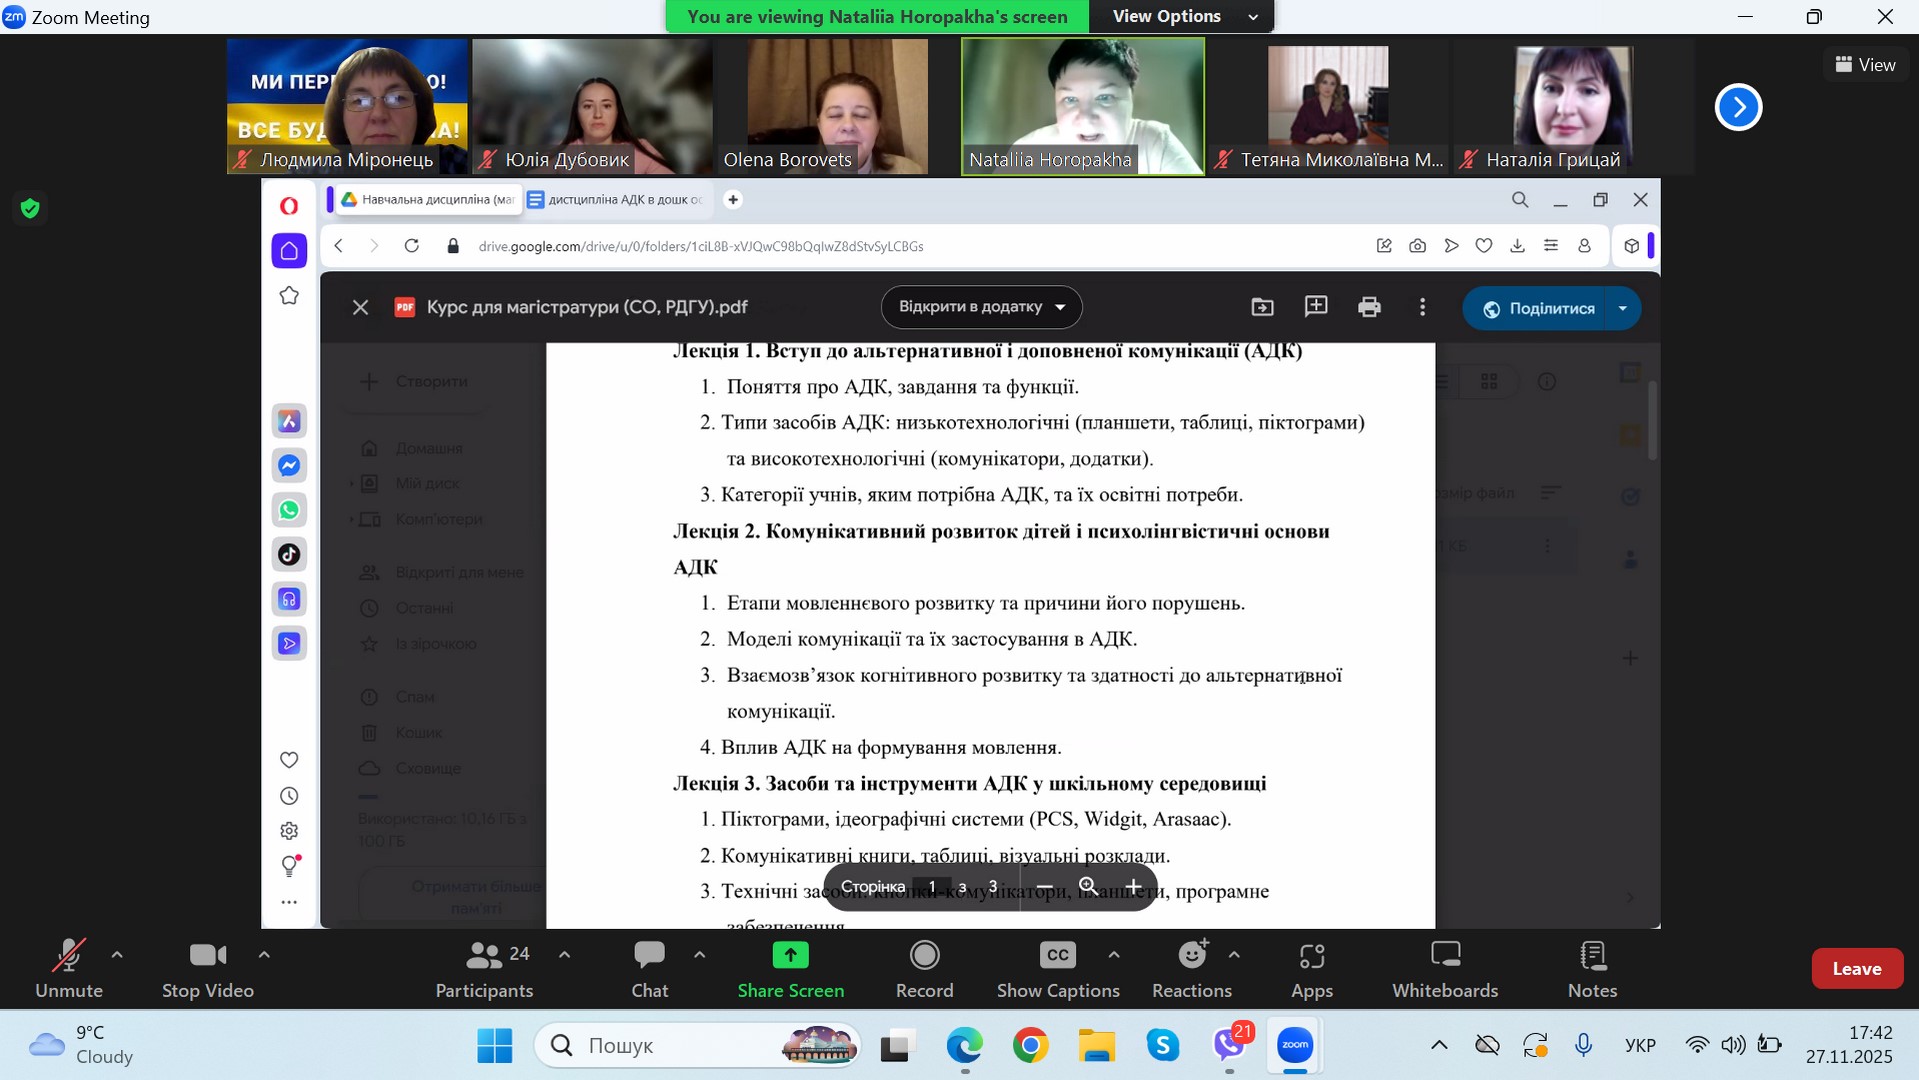Screen dimensions: 1919x1080
Task: Open the Reactions picker
Action: coord(1191,968)
